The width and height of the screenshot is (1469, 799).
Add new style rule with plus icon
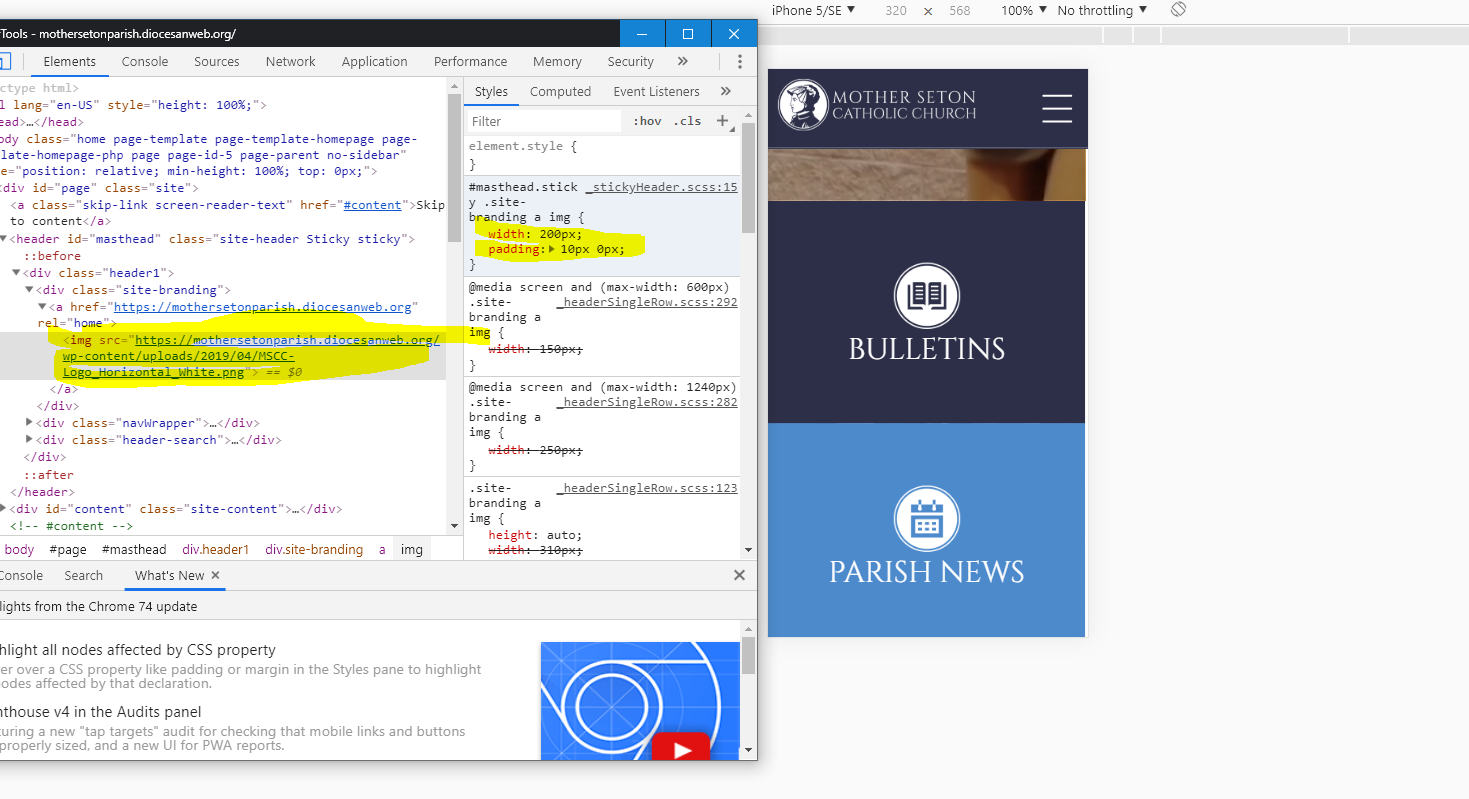coord(722,121)
